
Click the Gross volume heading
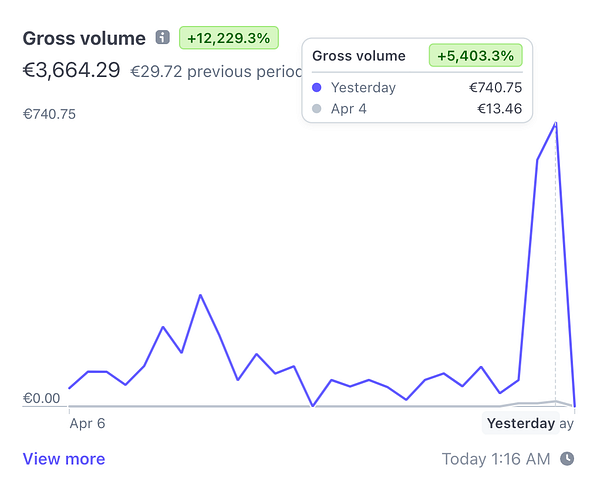(x=84, y=38)
